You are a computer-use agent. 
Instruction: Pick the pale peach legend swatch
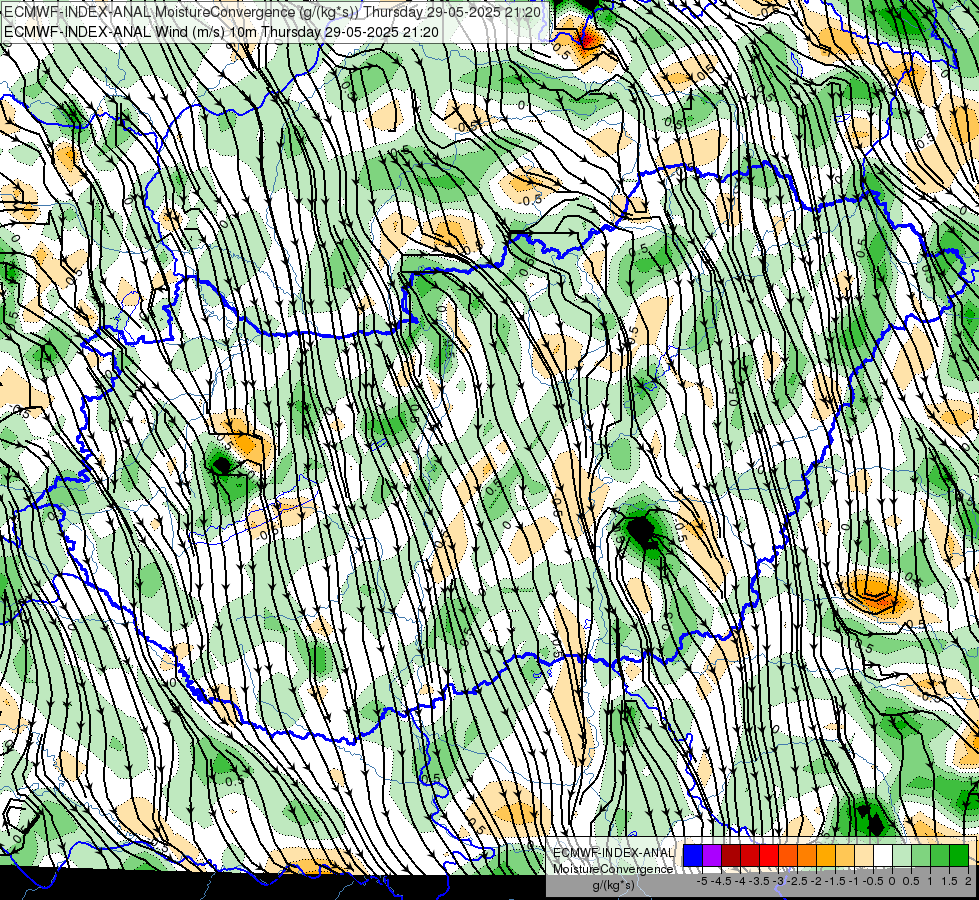click(x=865, y=855)
